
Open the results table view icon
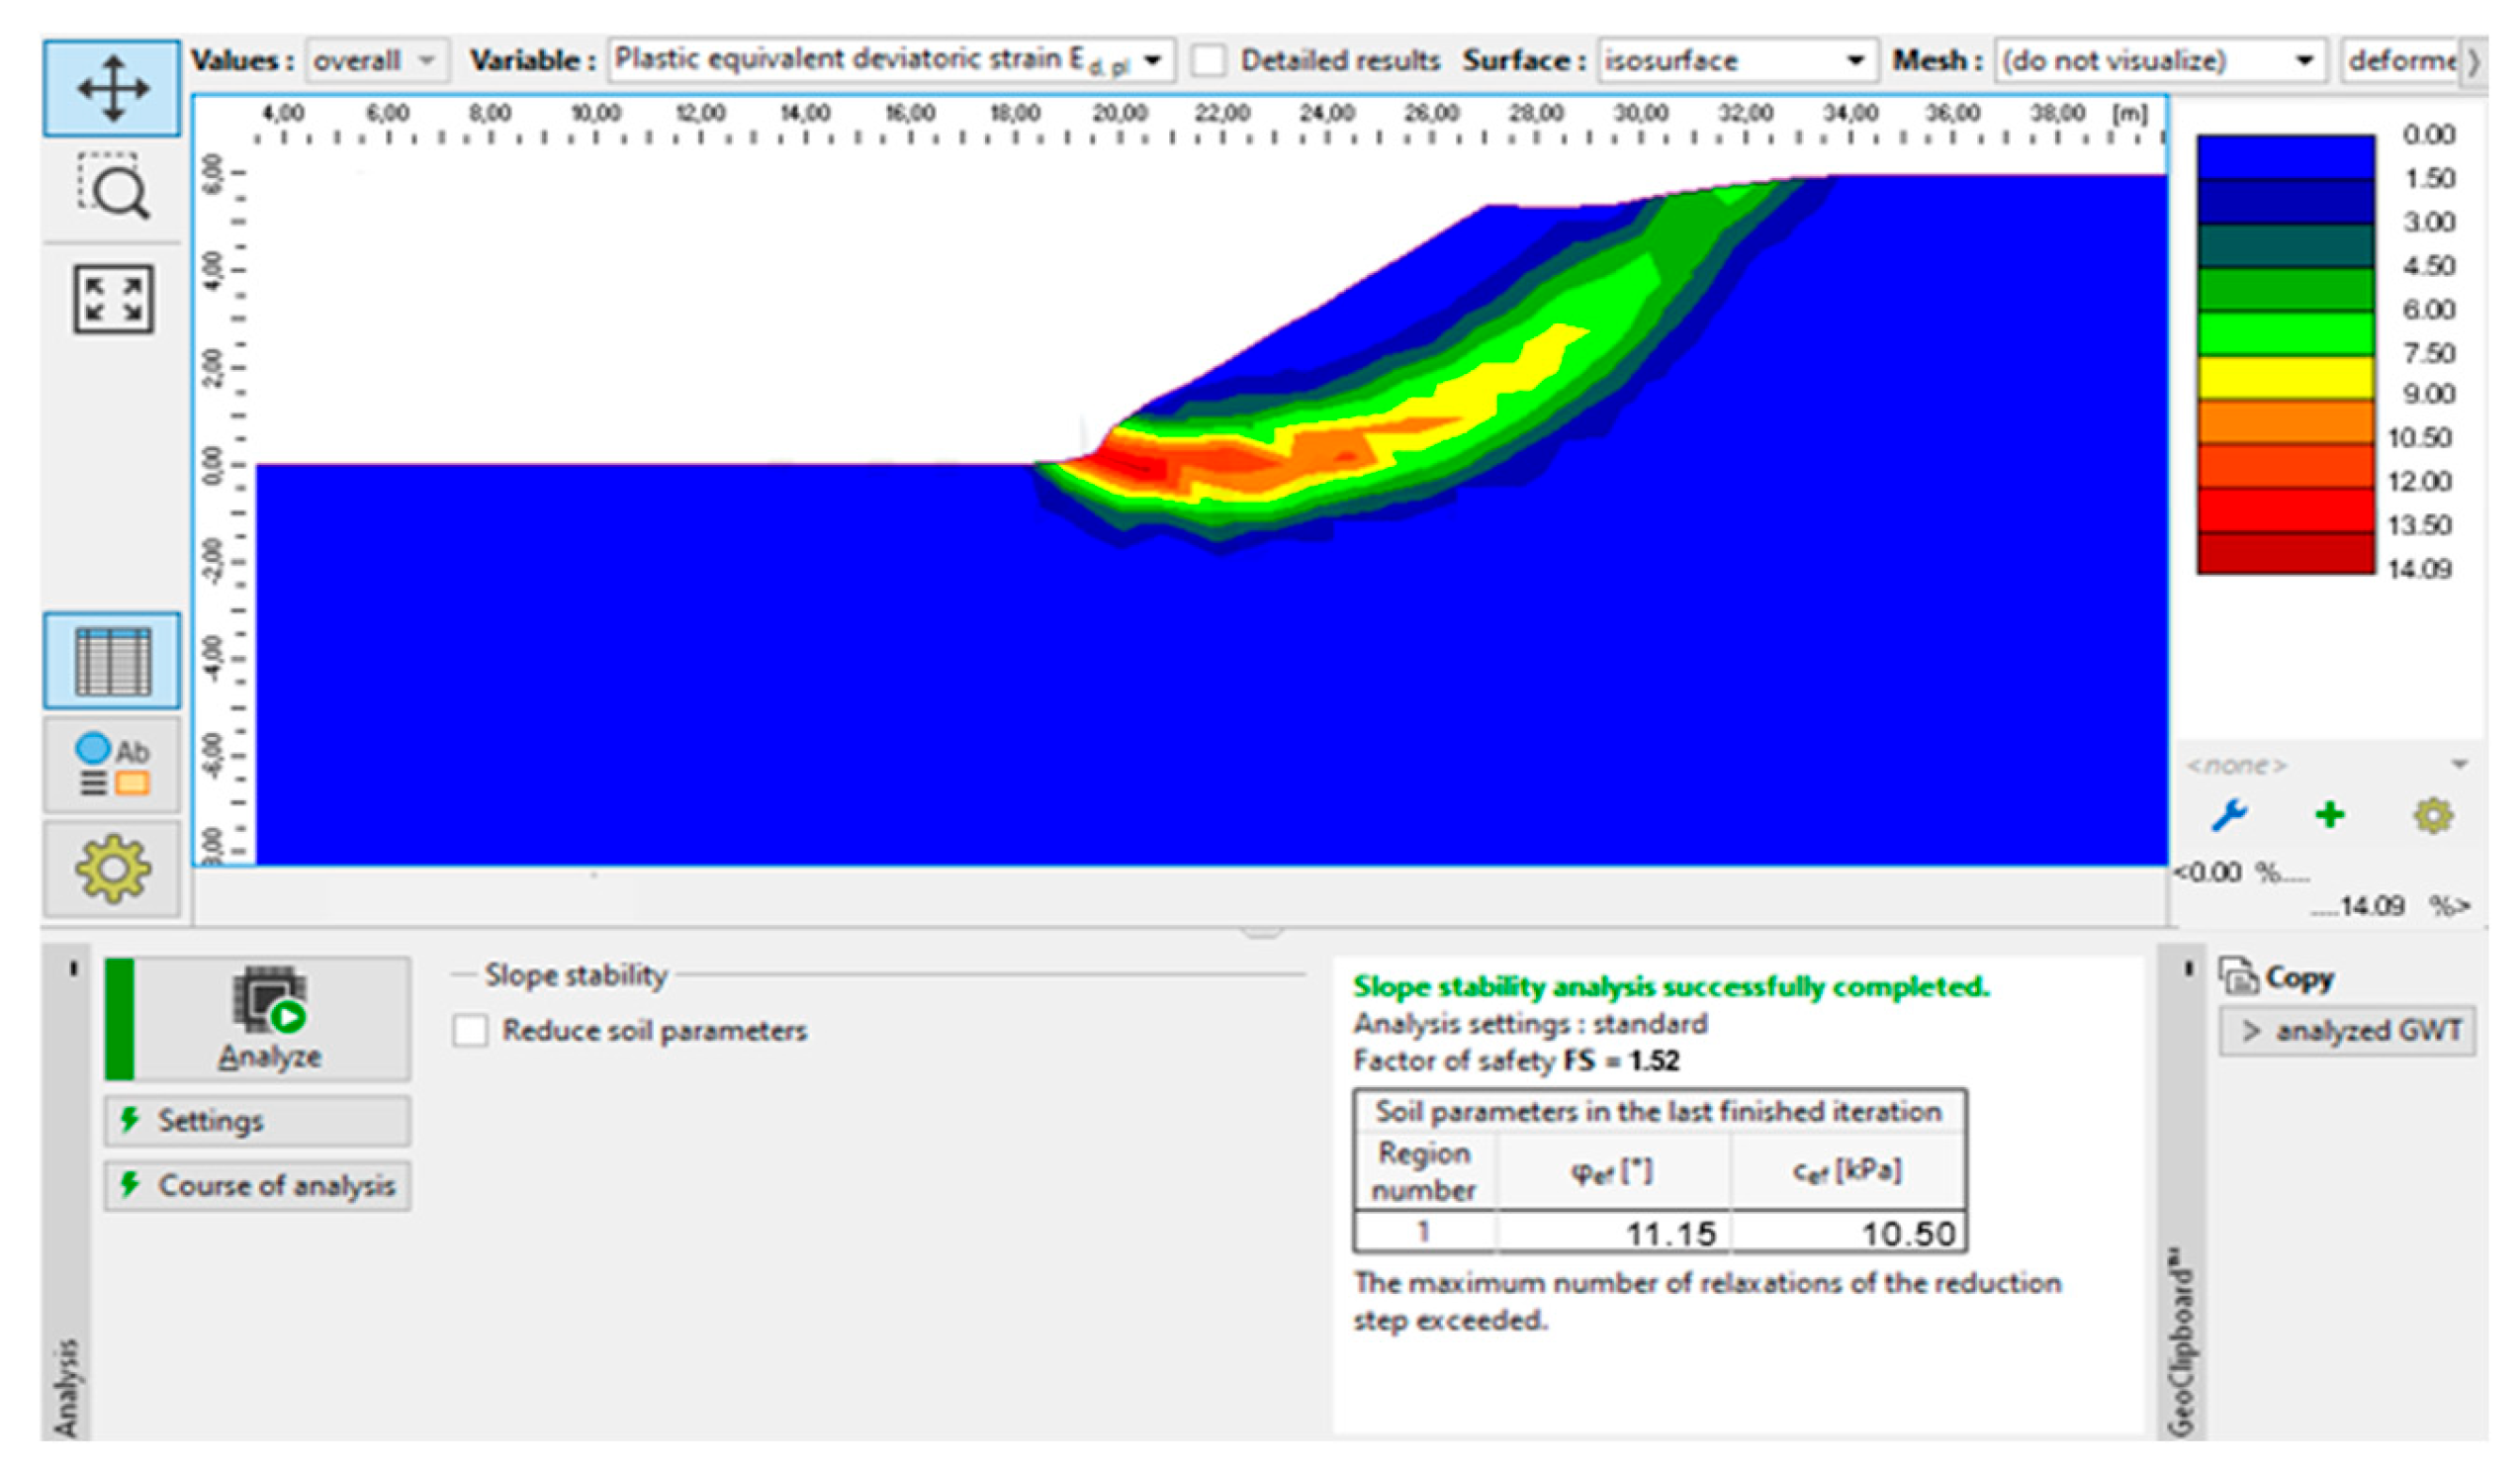pyautogui.click(x=112, y=661)
